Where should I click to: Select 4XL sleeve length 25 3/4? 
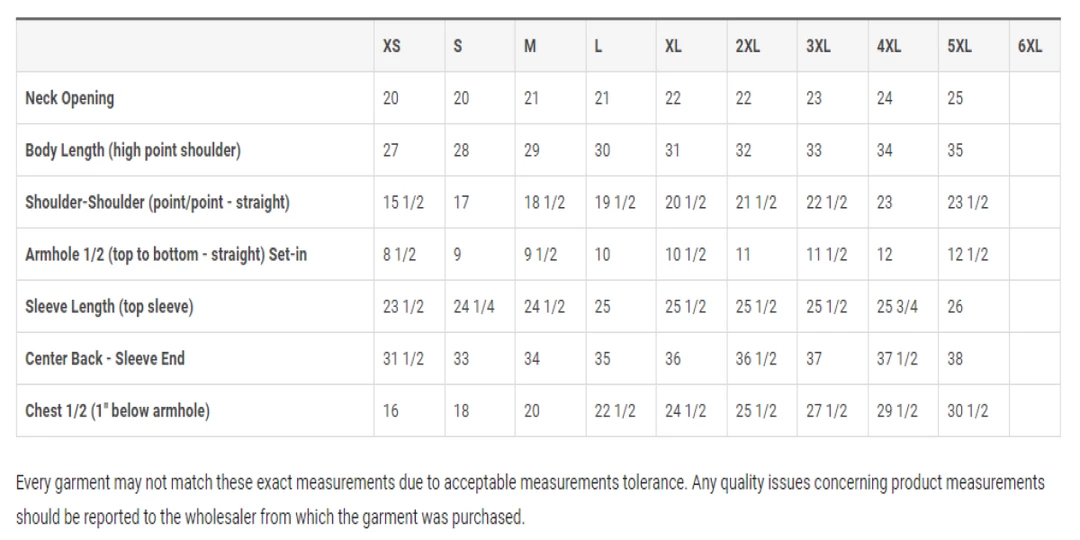pos(897,306)
